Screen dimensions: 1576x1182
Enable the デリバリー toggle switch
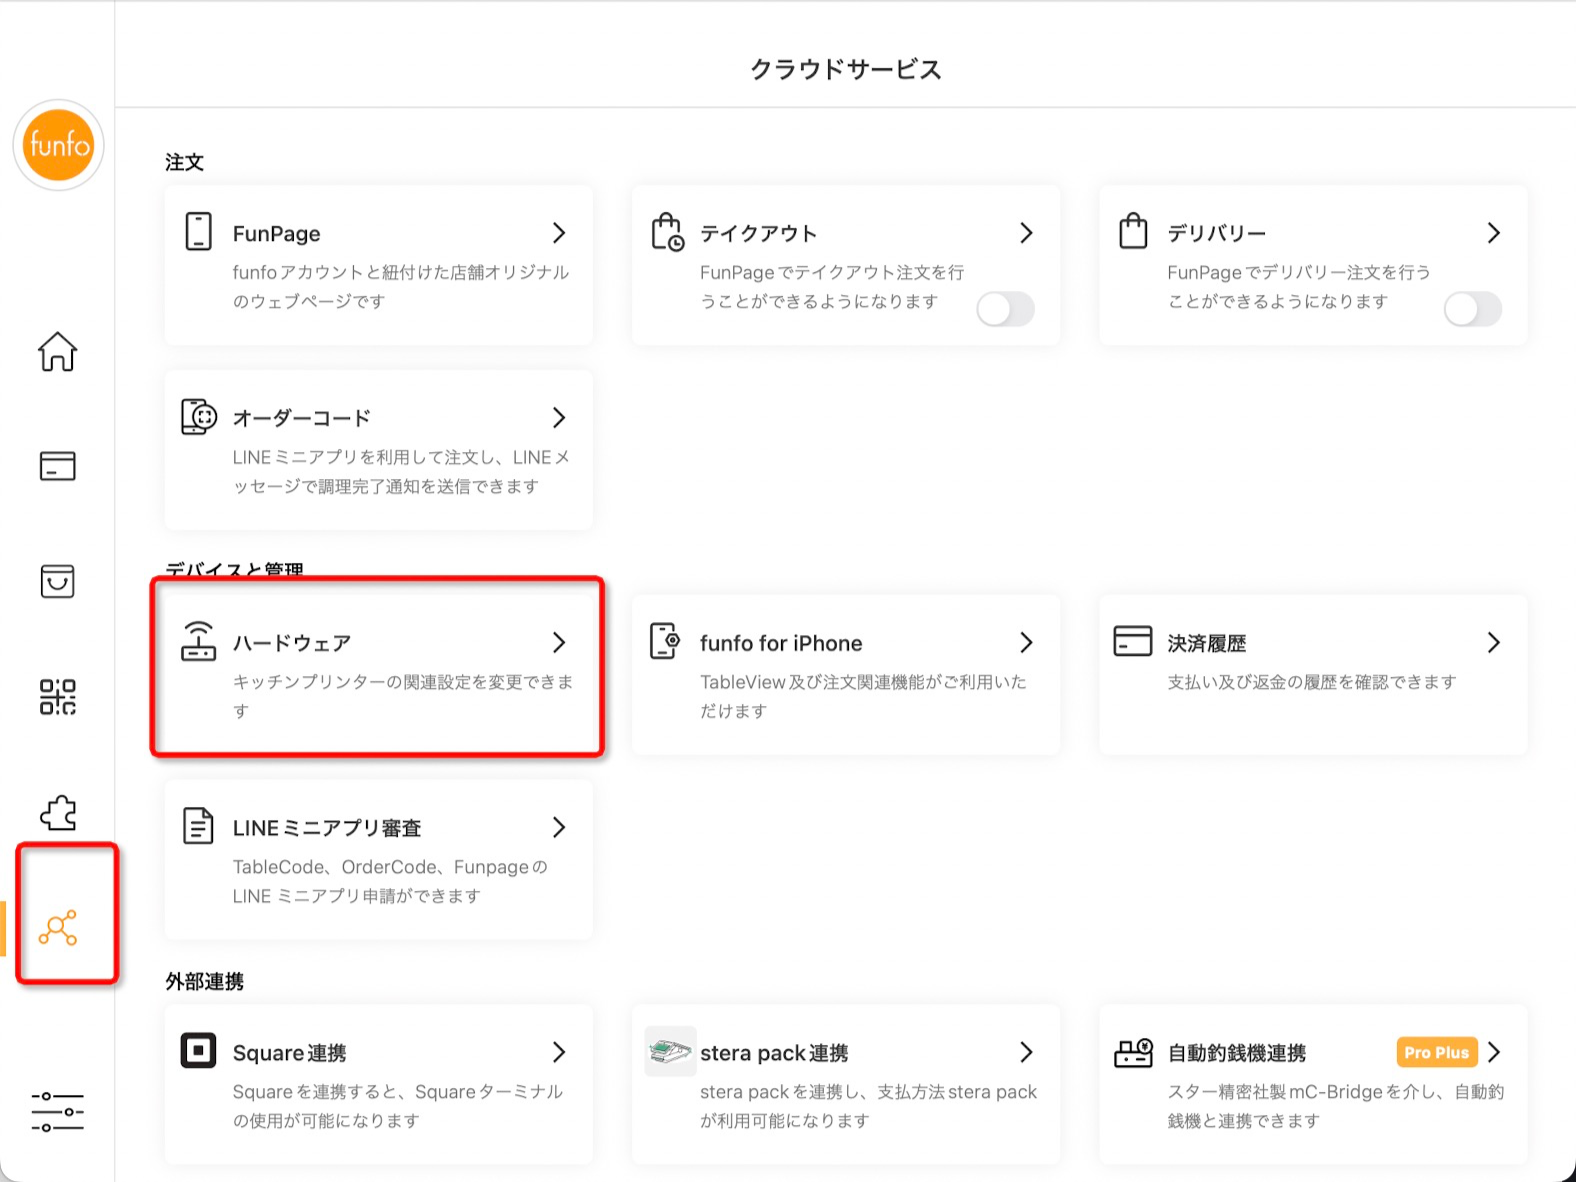coord(1473,309)
